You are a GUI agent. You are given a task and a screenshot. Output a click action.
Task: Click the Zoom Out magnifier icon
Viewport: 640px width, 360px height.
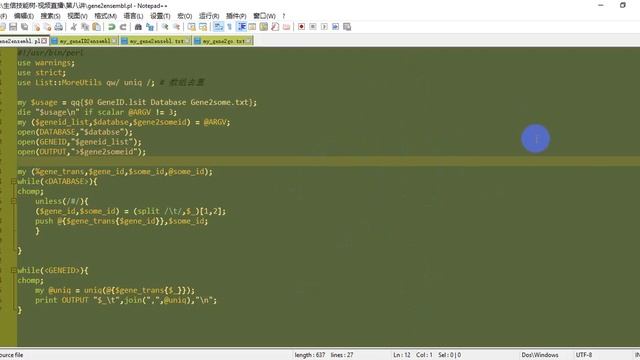click(176, 27)
